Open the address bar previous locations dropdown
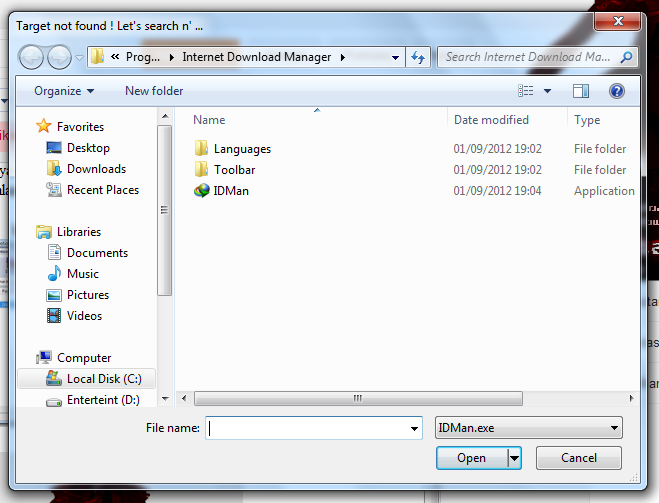The image size is (659, 503). (395, 57)
